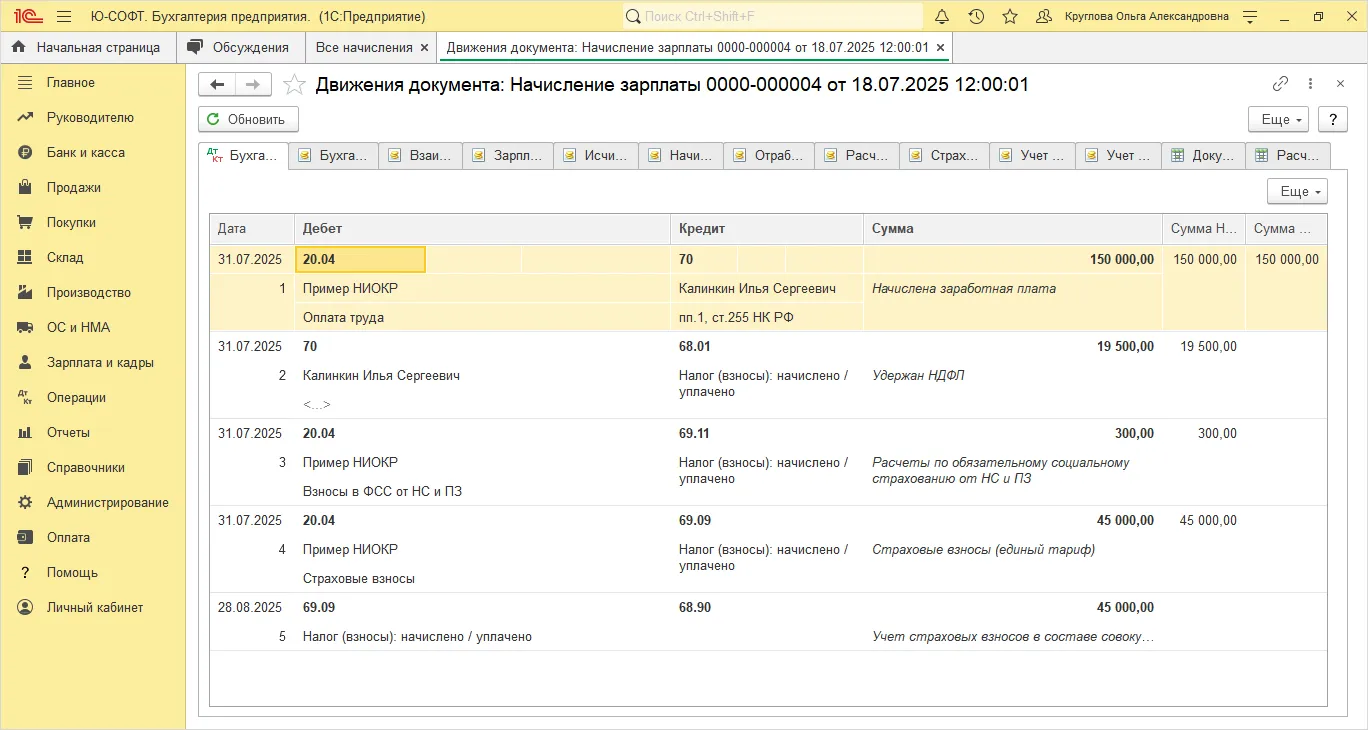
Task: Open Справочники section
Action: (x=93, y=467)
